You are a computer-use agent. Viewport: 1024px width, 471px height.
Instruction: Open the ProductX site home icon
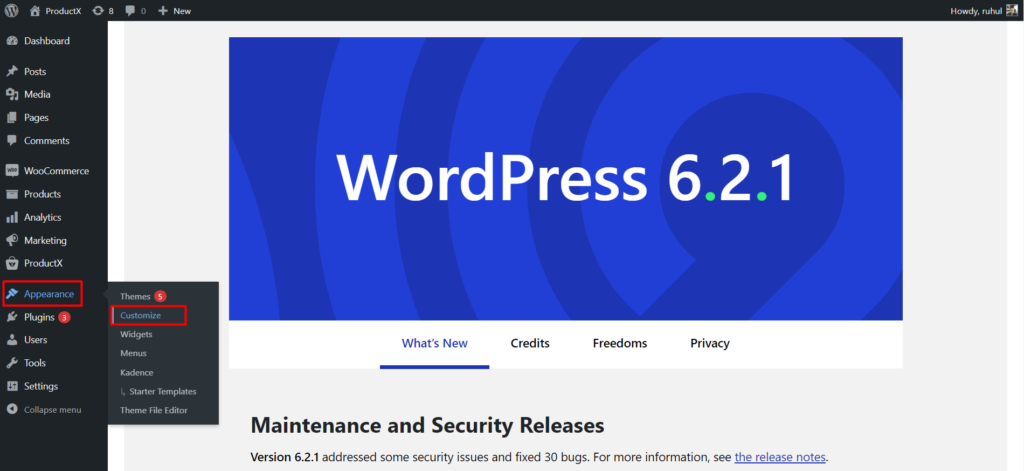[x=35, y=10]
